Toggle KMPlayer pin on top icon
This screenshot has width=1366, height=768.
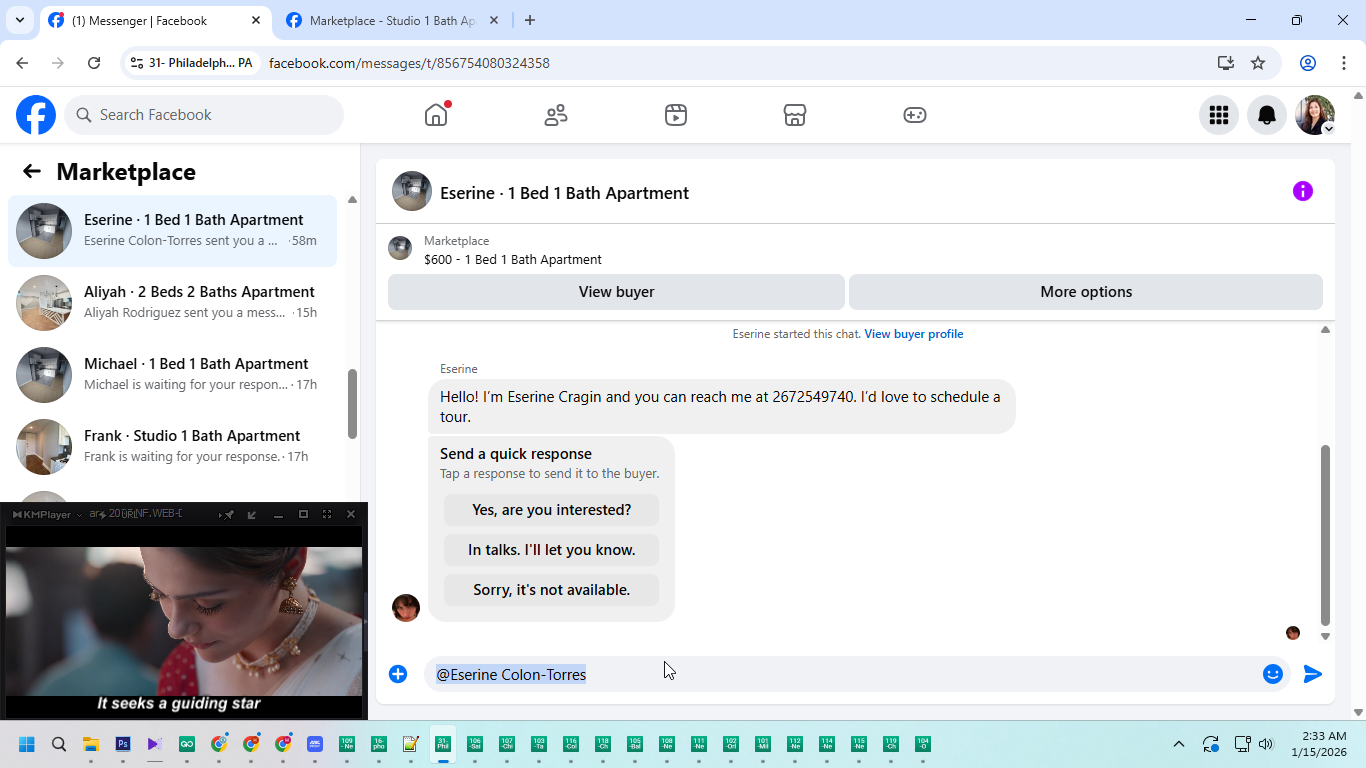pos(229,514)
